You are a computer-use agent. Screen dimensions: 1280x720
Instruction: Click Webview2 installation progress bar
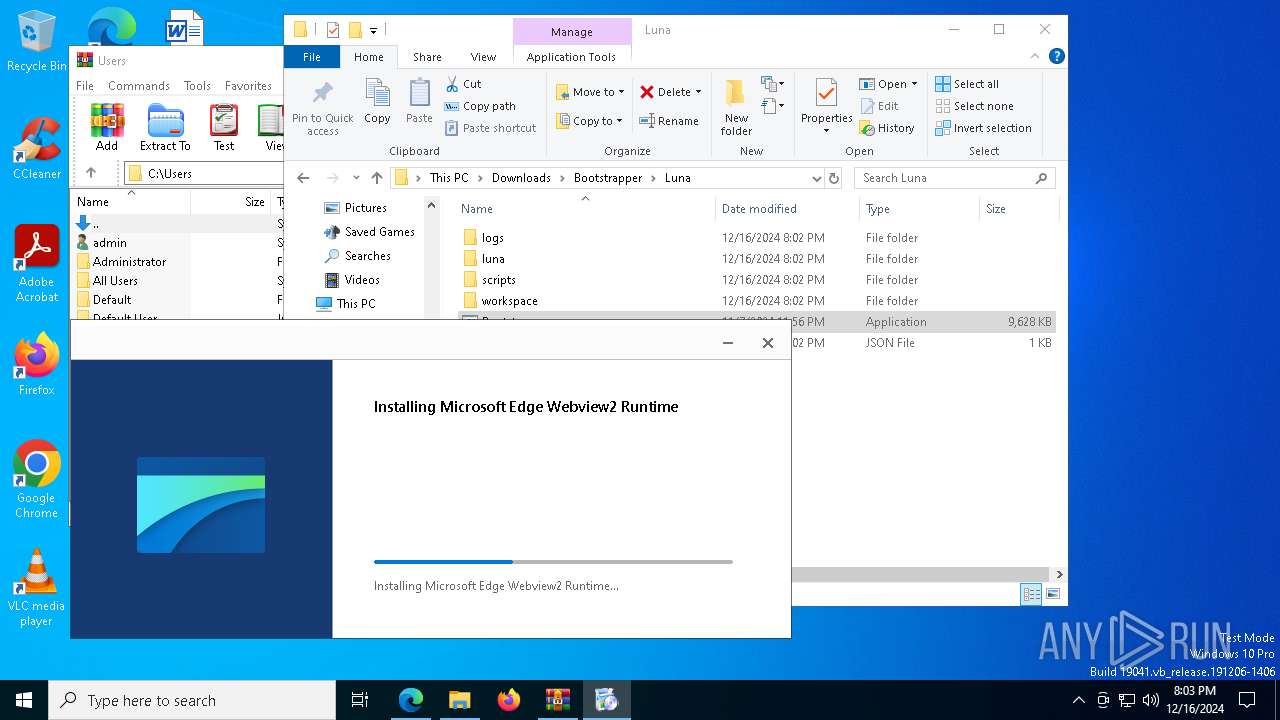553,562
